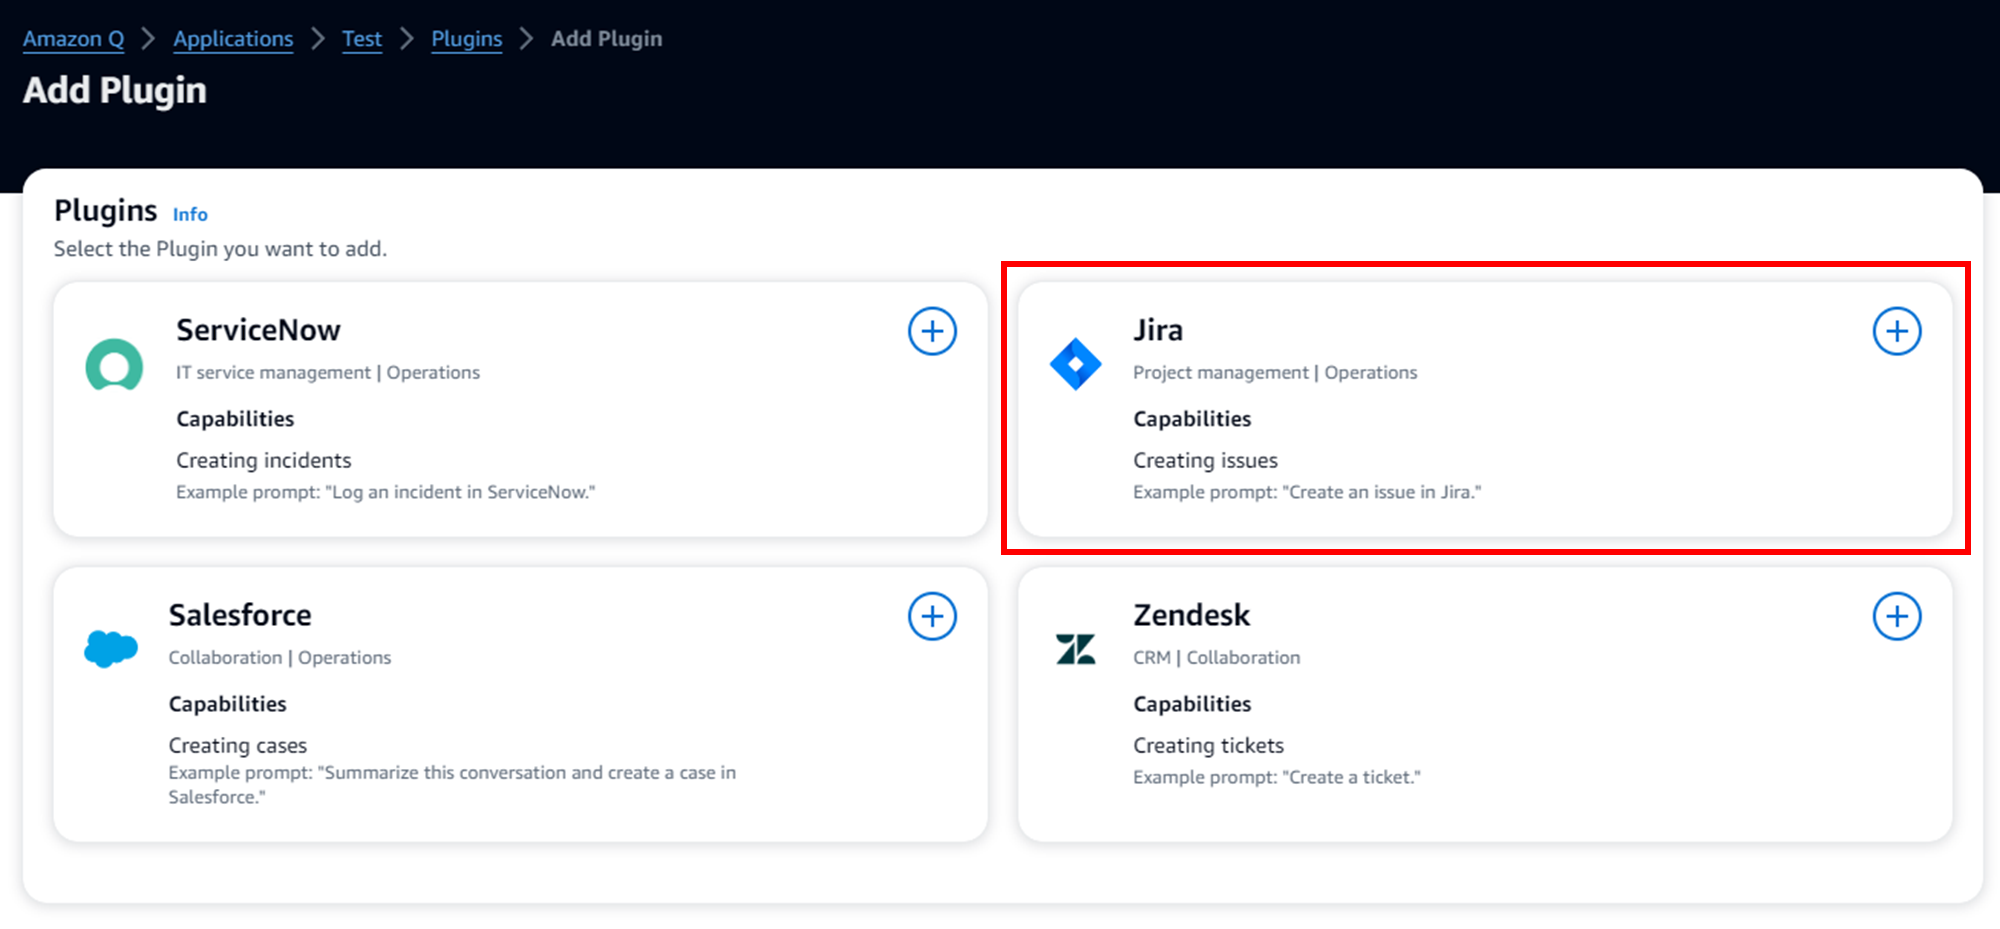Click 'Project management | Operations' text
2000x929 pixels.
point(1275,372)
